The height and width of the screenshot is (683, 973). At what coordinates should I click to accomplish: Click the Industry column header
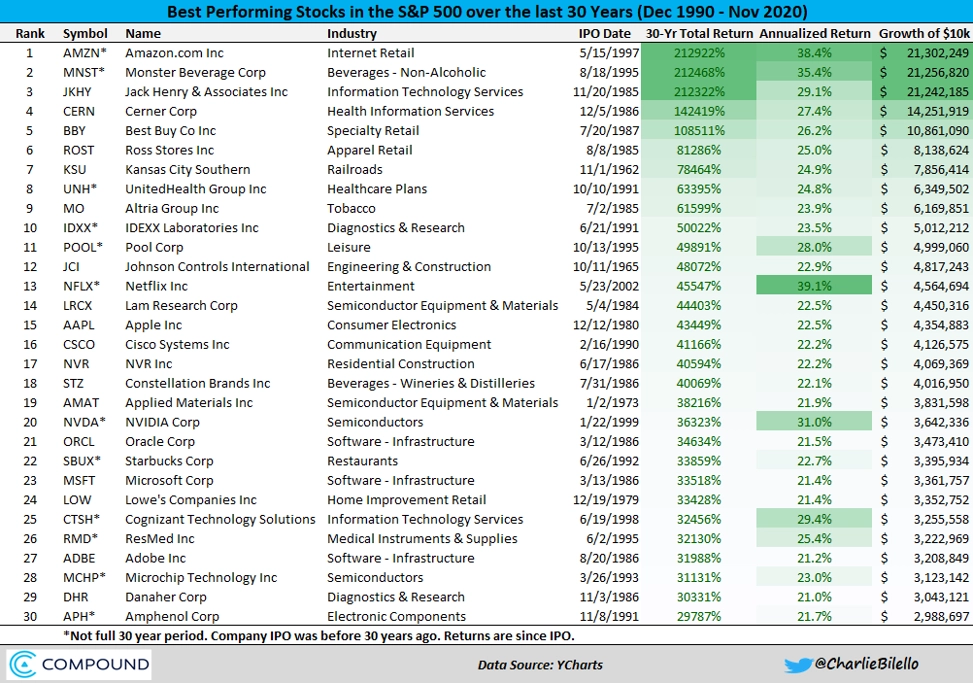[x=352, y=33]
